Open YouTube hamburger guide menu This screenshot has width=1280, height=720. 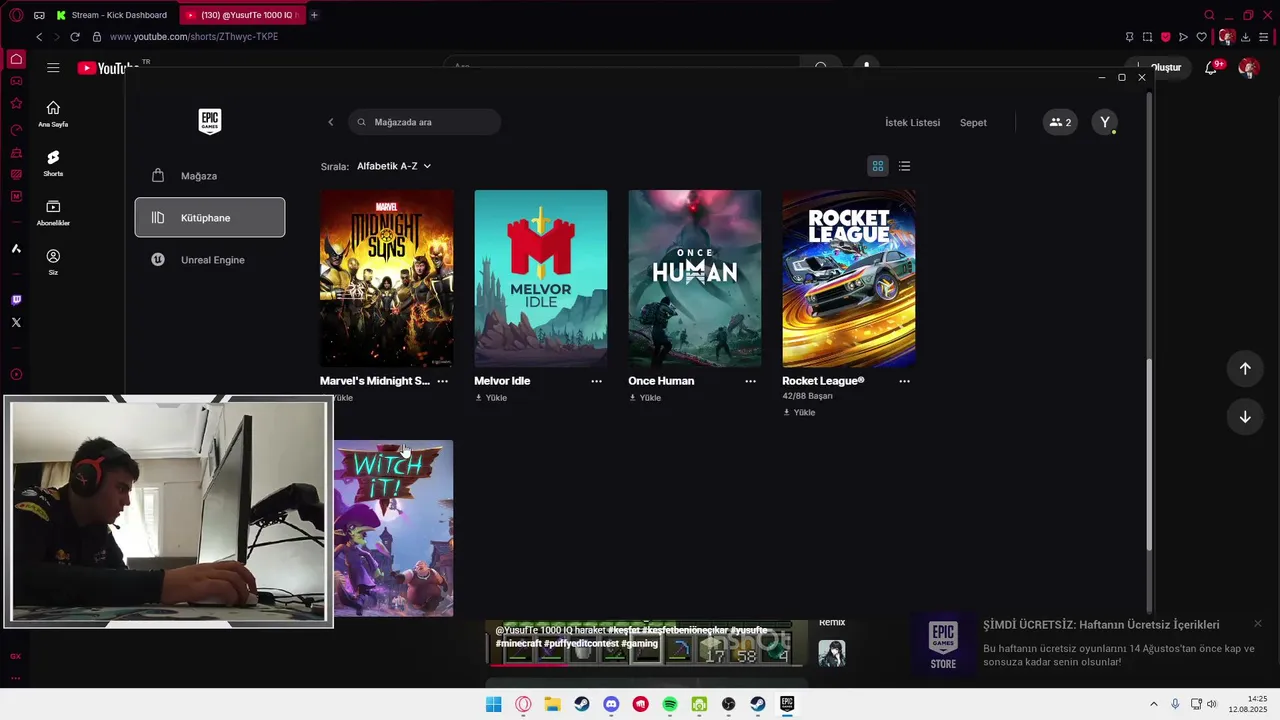point(53,68)
